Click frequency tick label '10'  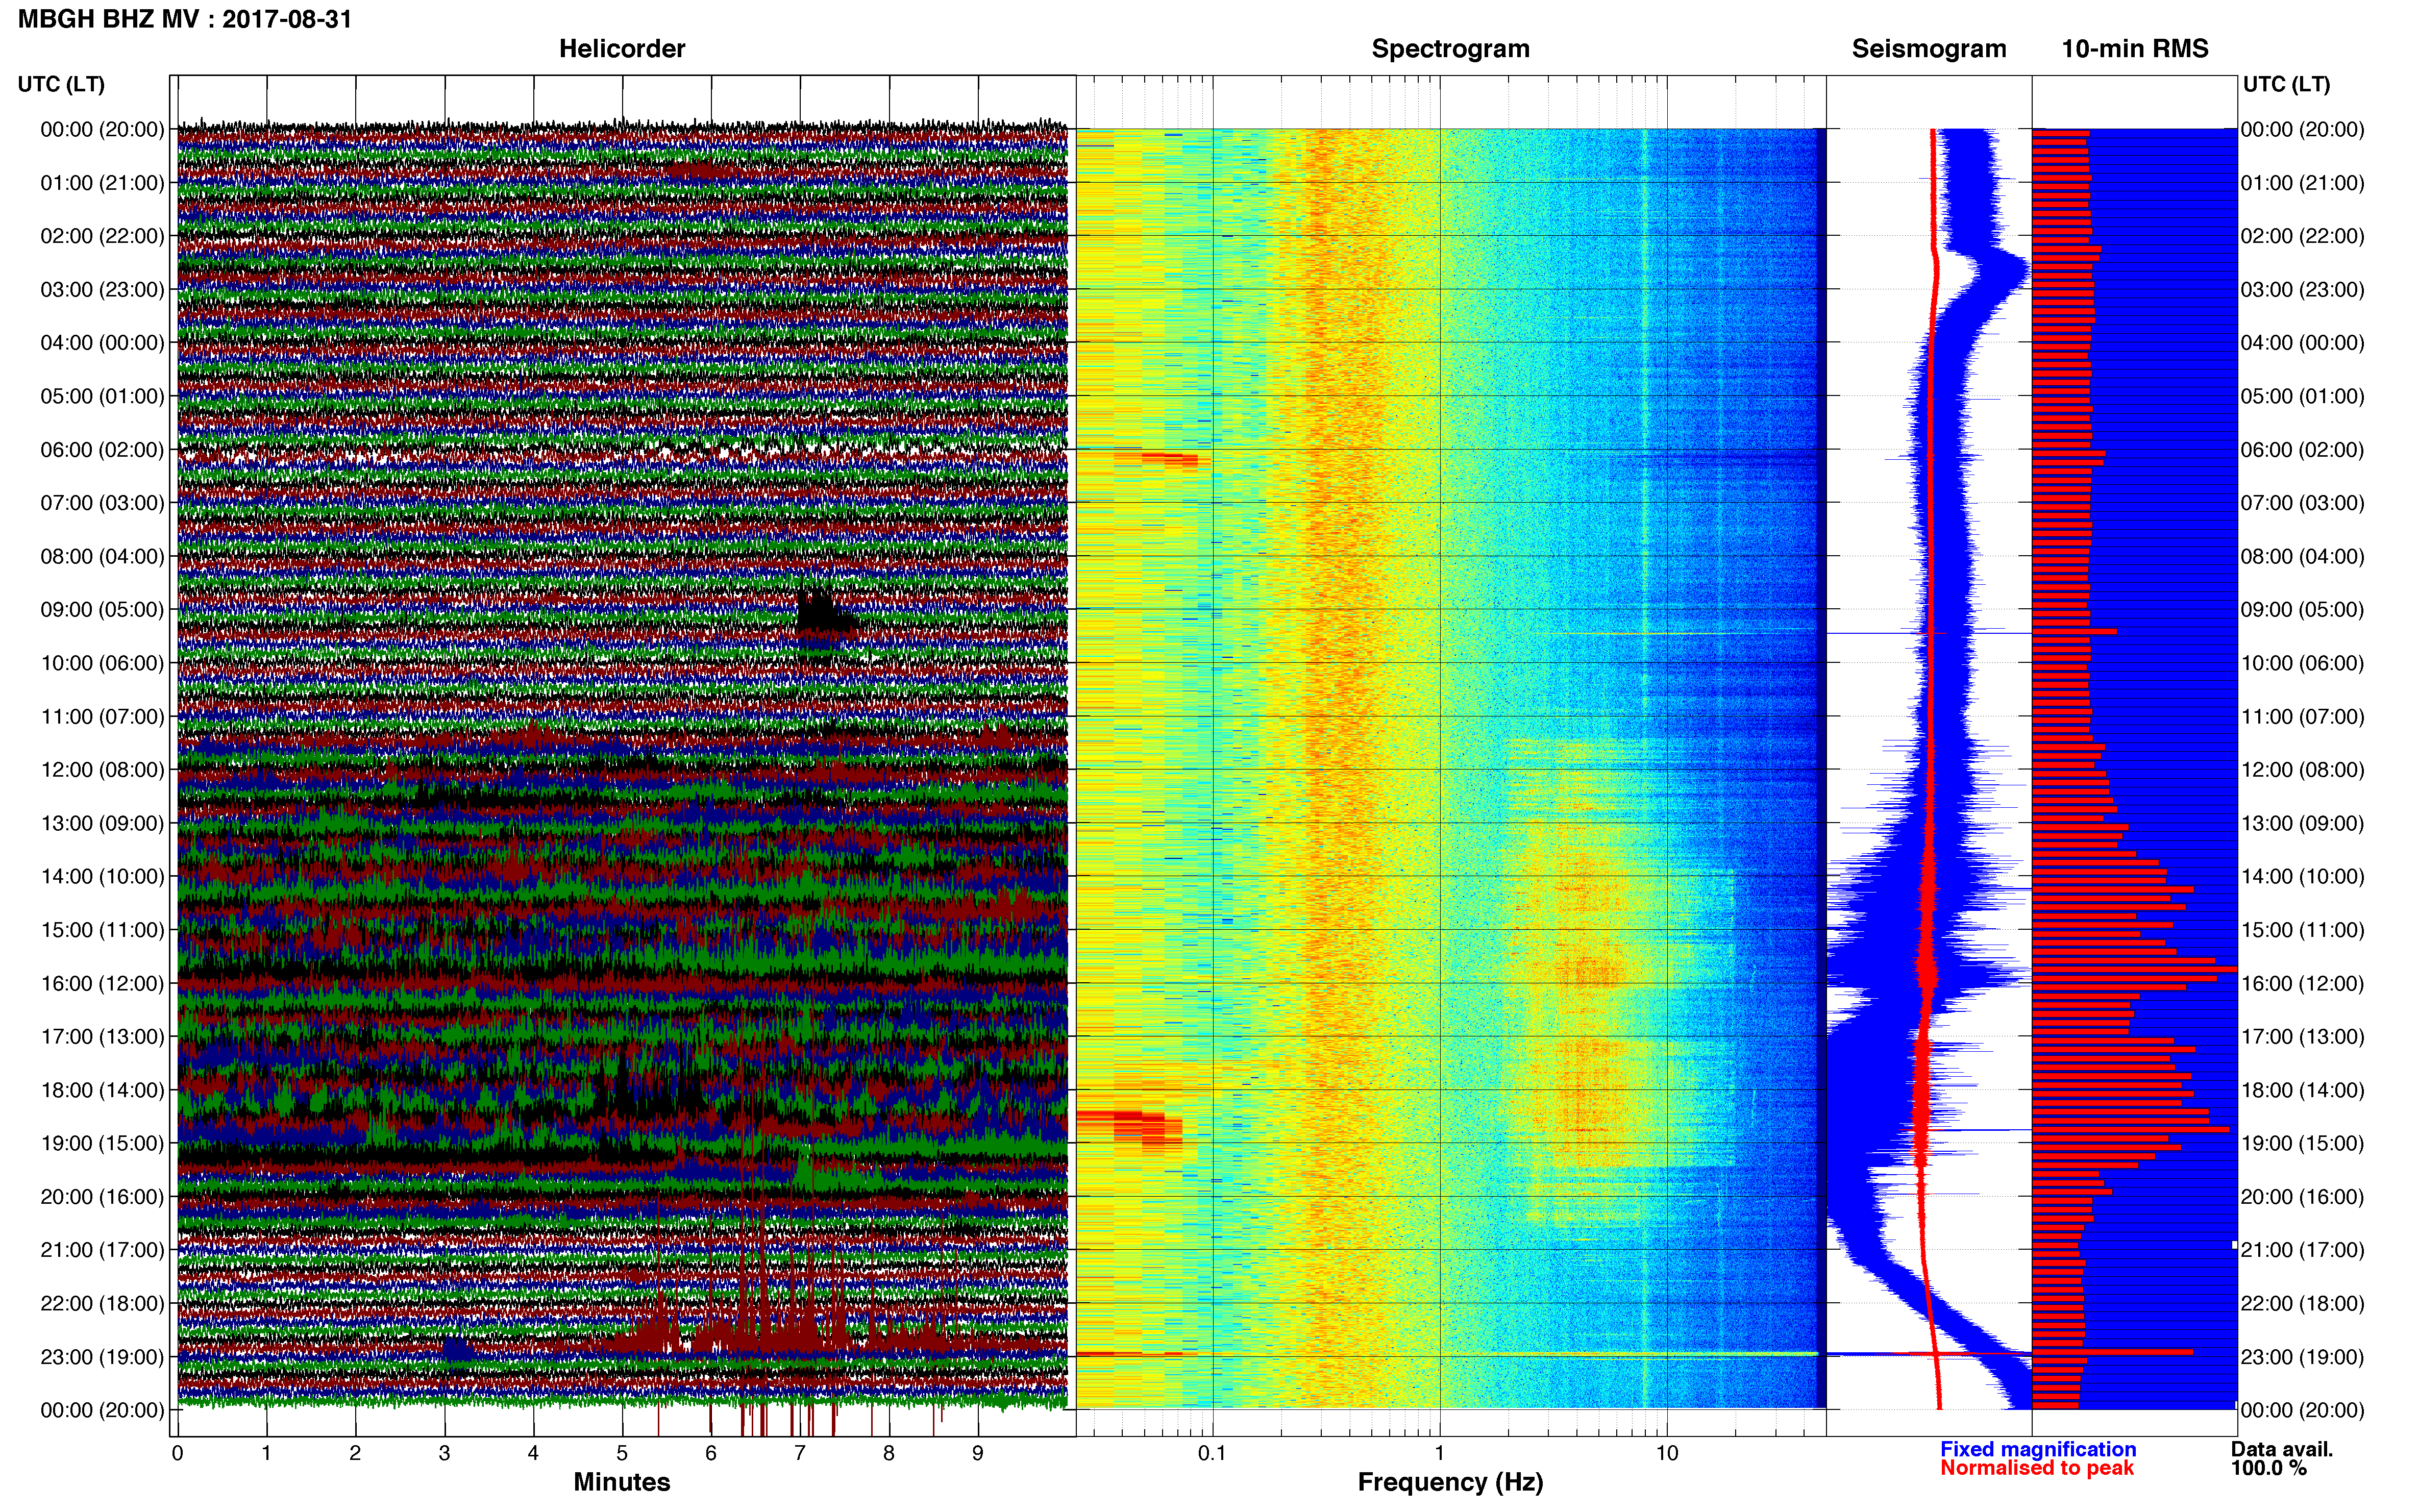(1667, 1453)
